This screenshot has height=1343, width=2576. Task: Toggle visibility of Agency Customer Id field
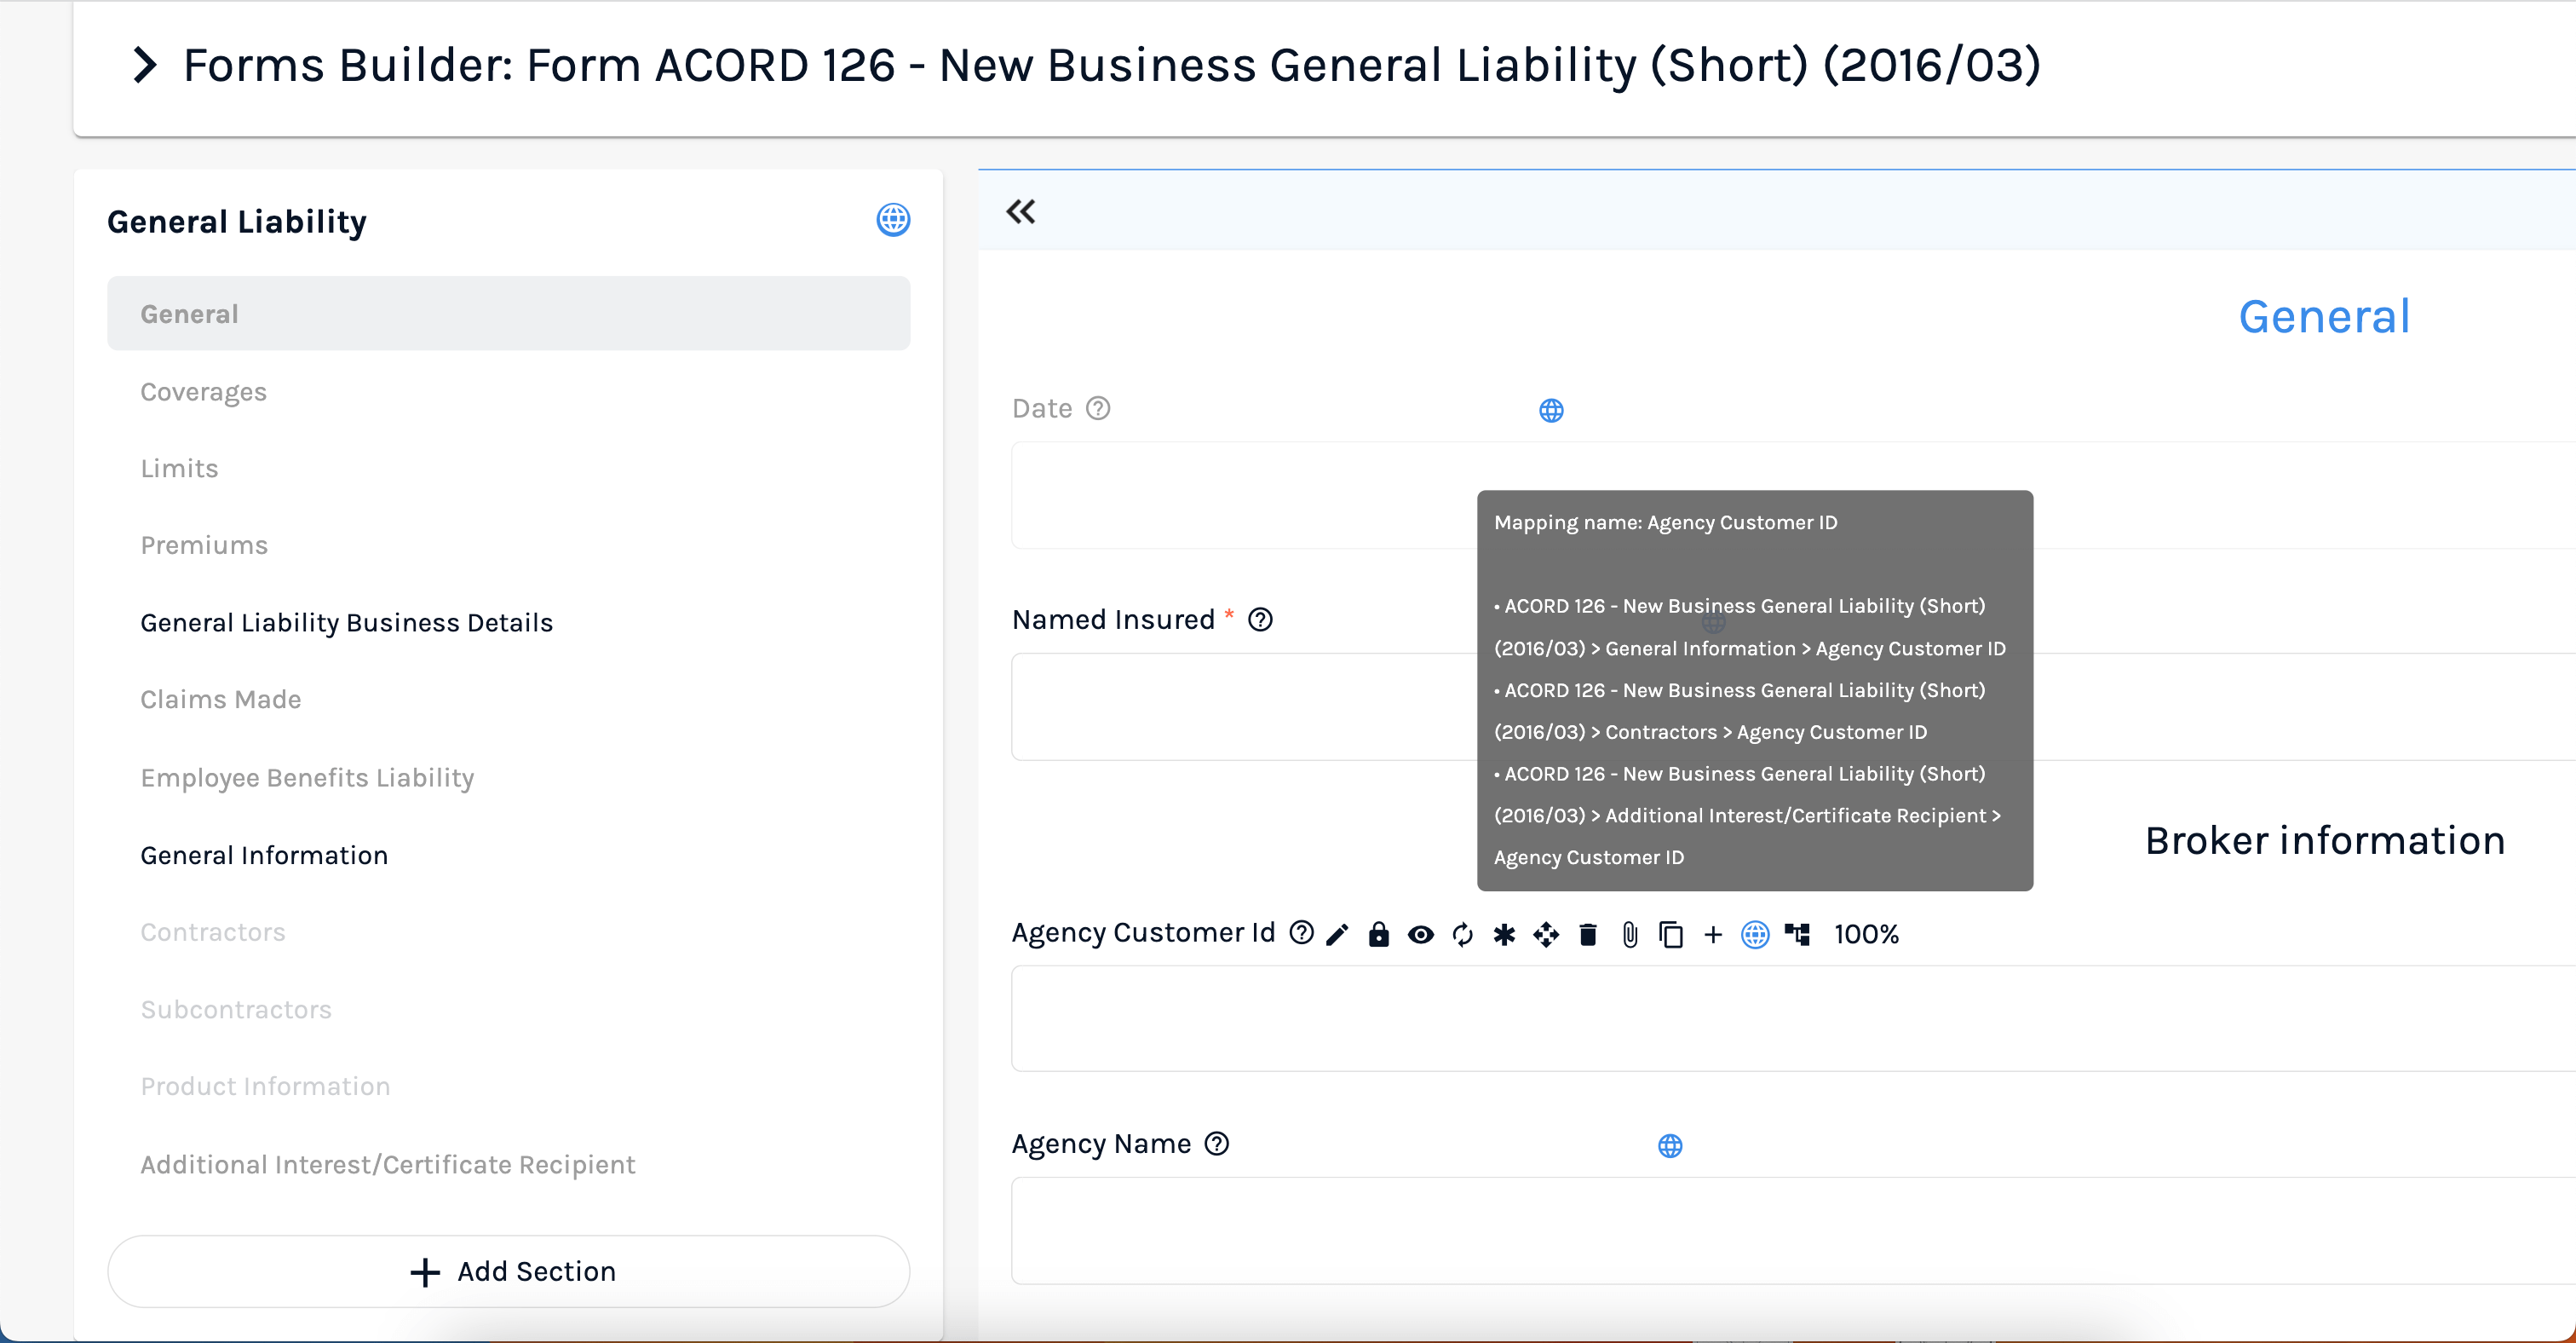(1421, 934)
